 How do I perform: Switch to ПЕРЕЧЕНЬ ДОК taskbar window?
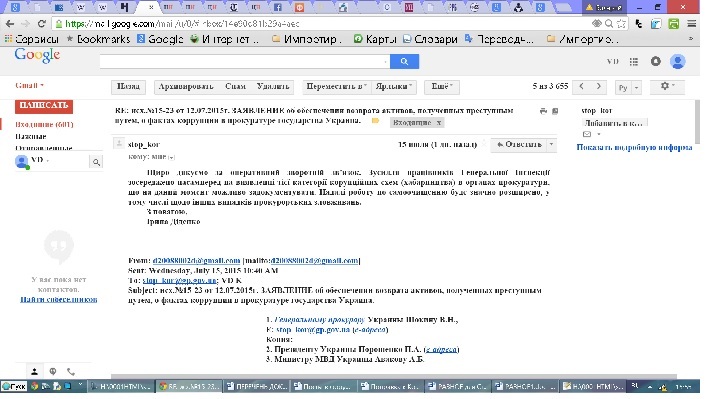[x=257, y=386]
